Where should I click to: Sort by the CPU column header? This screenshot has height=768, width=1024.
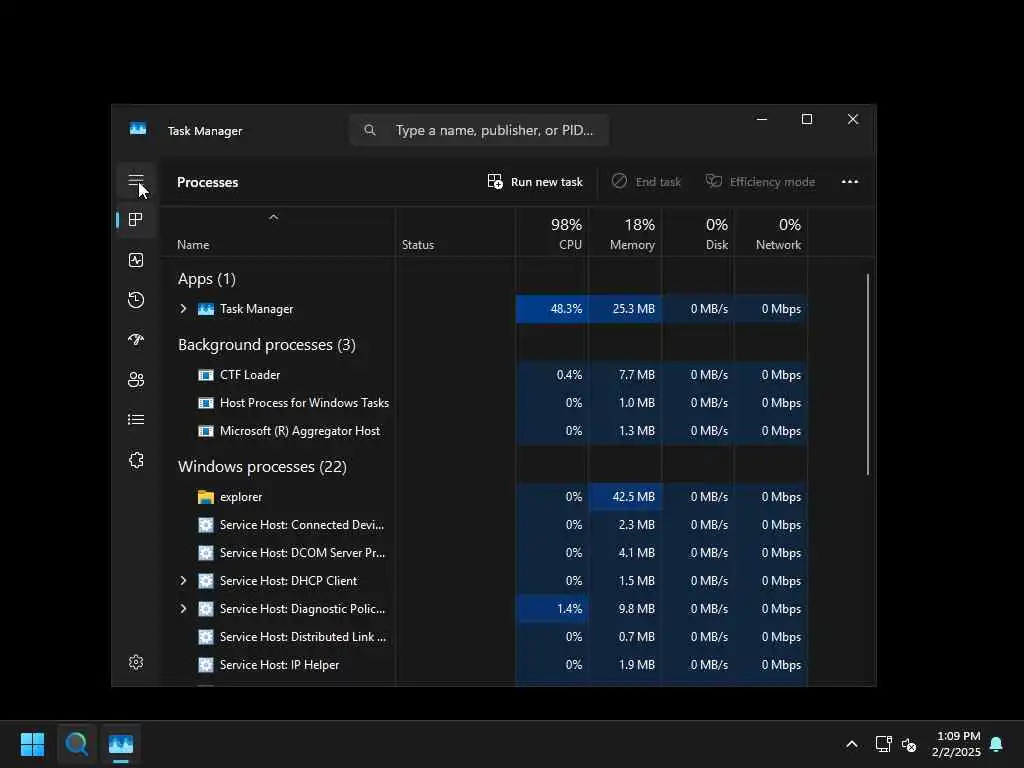552,232
